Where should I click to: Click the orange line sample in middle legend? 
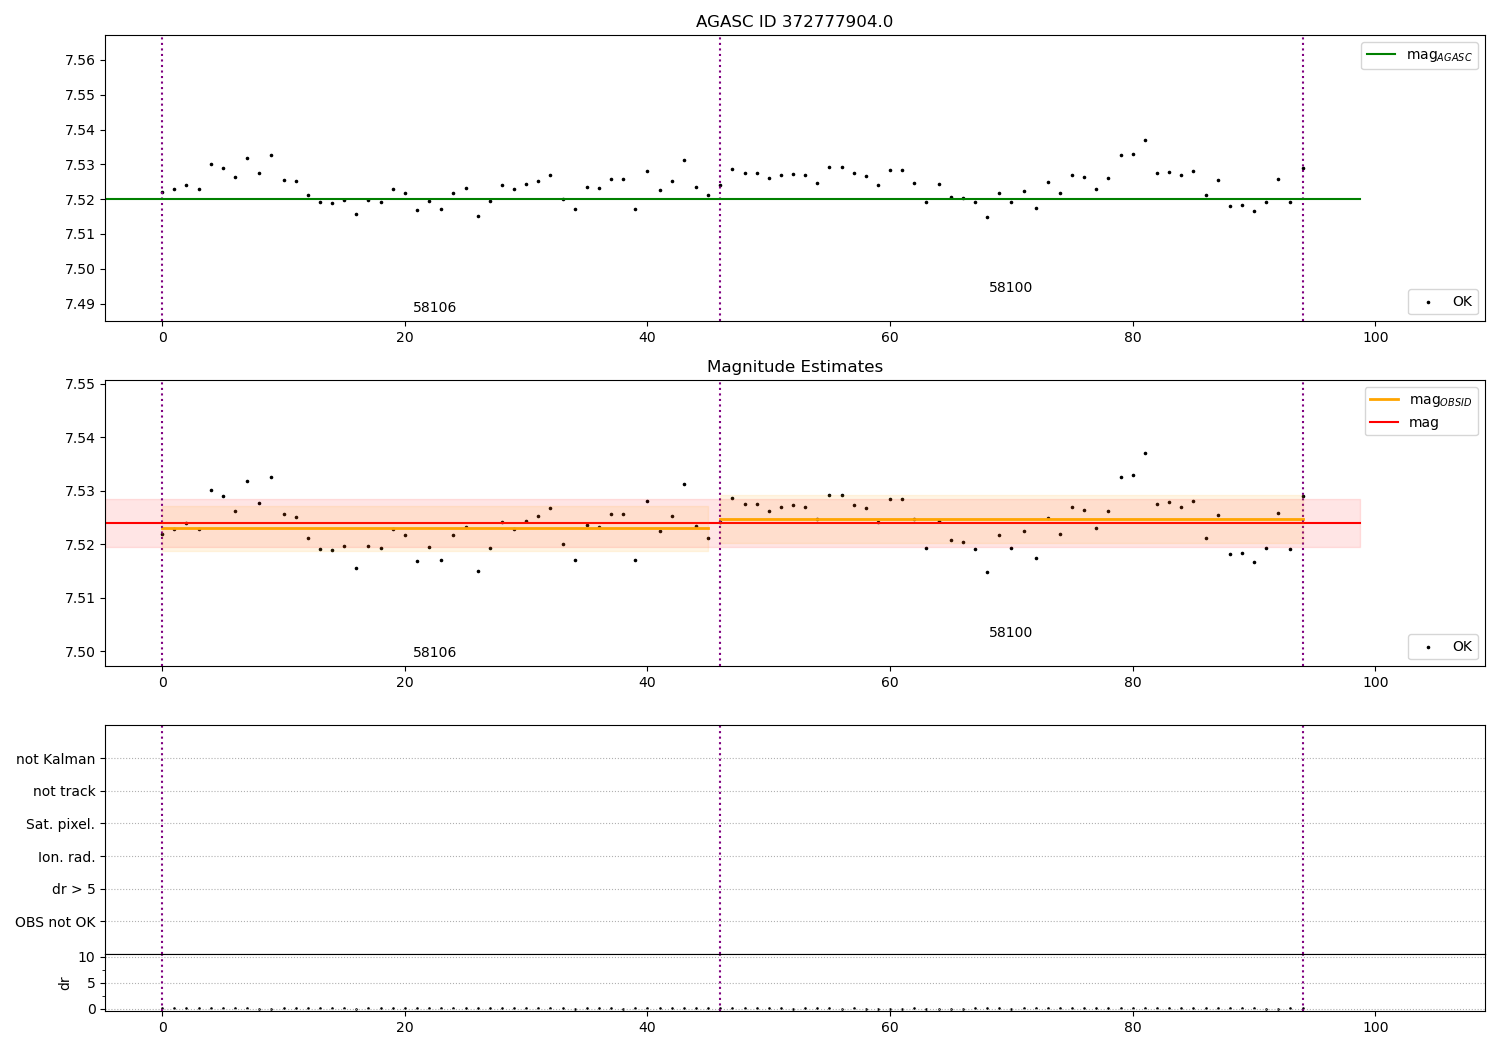(x=1384, y=400)
